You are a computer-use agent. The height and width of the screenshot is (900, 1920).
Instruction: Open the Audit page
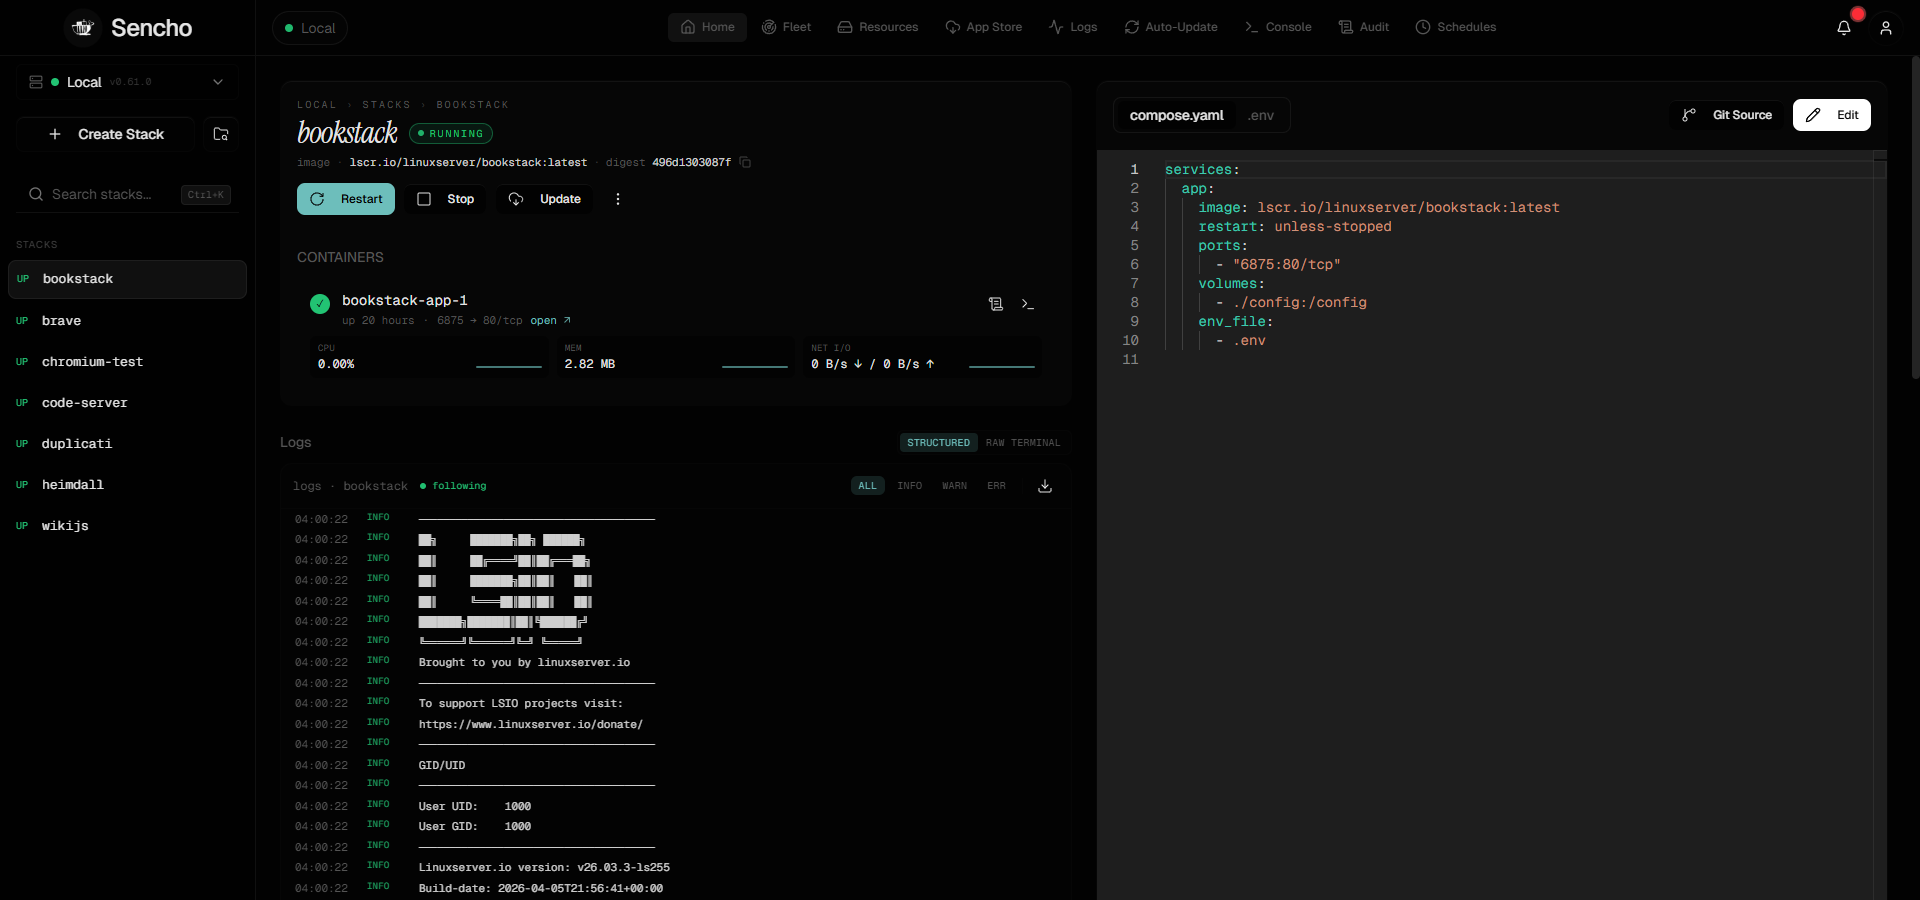tap(1364, 27)
